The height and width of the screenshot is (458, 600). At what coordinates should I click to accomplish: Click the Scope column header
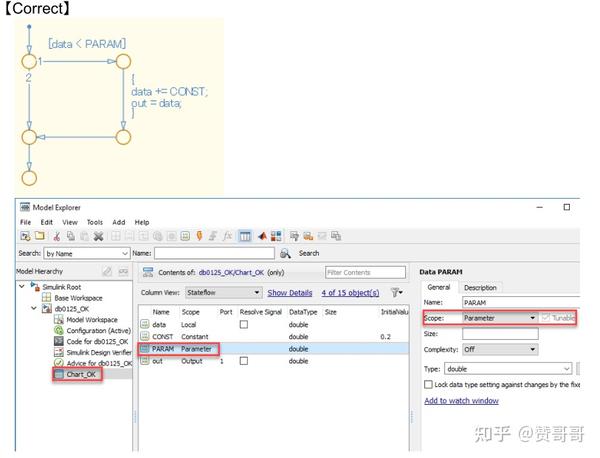click(191, 312)
